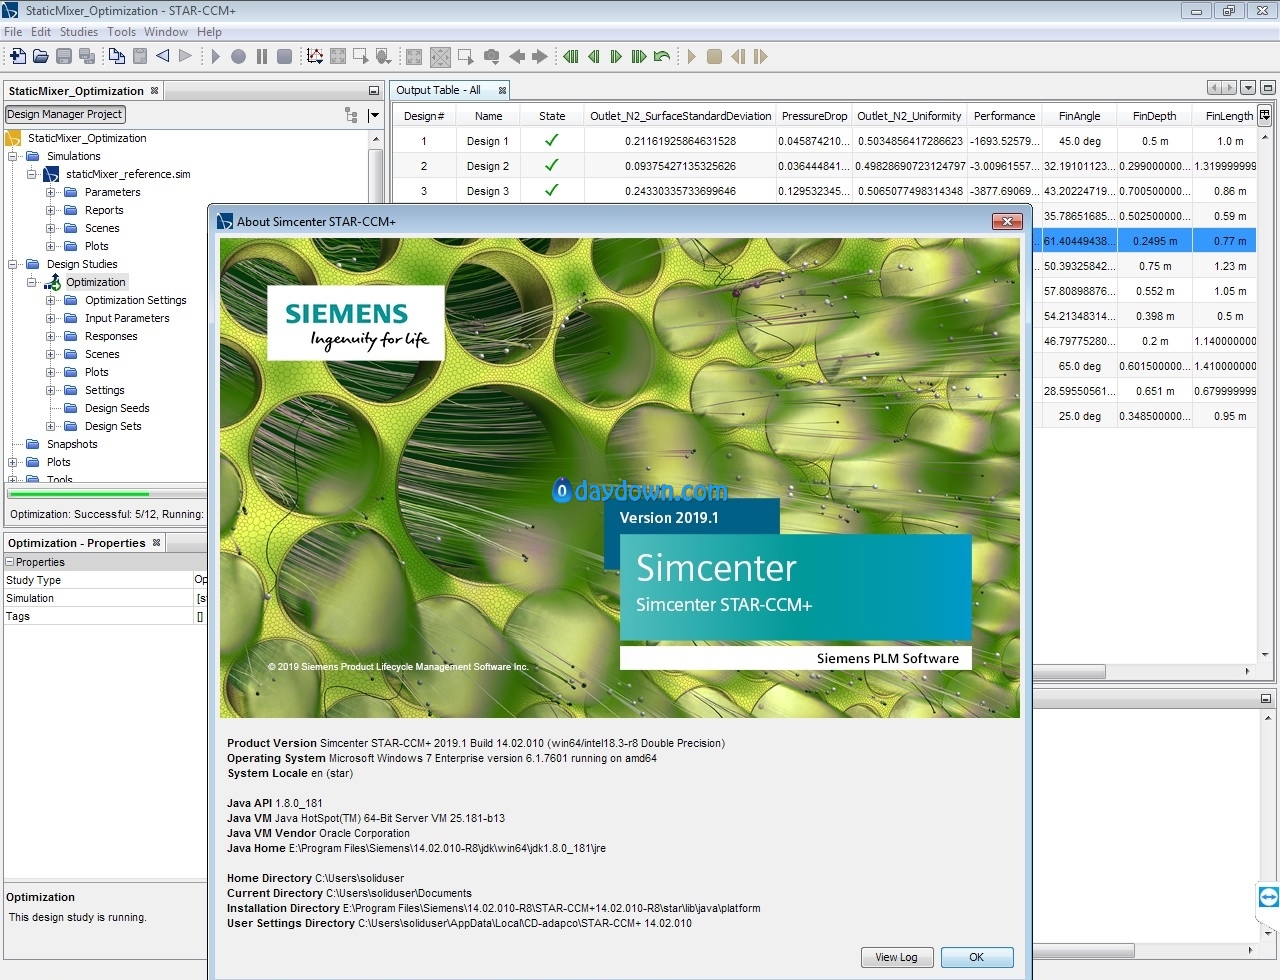The width and height of the screenshot is (1280, 980).
Task: Click the Open folder toolbar icon
Action: coord(41,56)
